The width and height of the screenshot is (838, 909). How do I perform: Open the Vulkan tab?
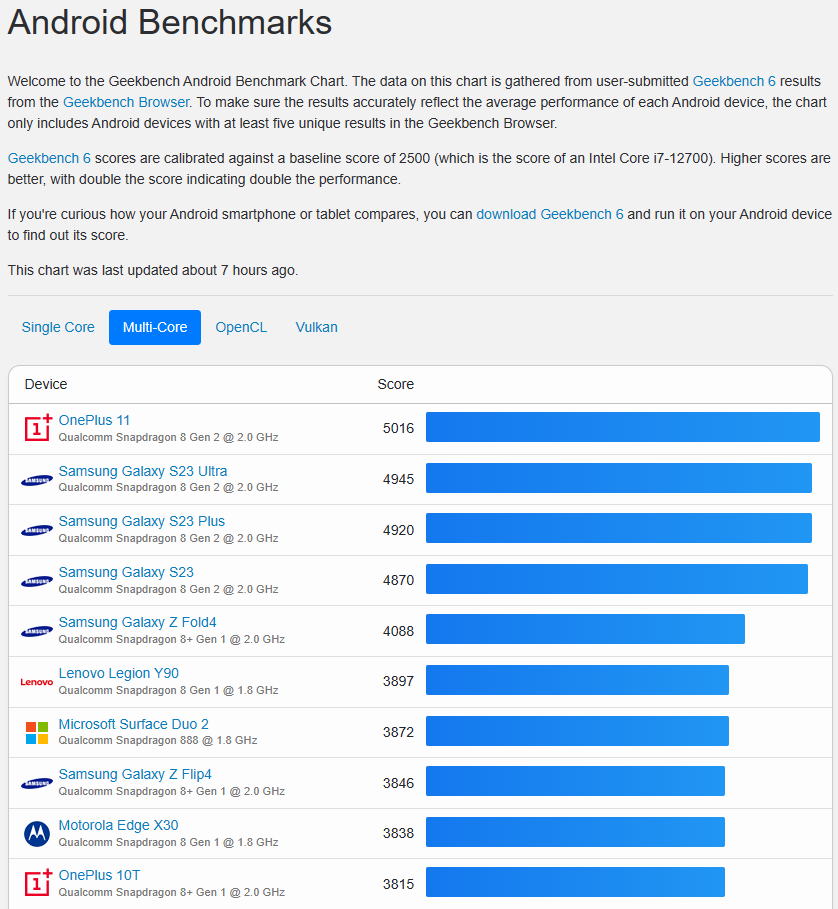(316, 327)
